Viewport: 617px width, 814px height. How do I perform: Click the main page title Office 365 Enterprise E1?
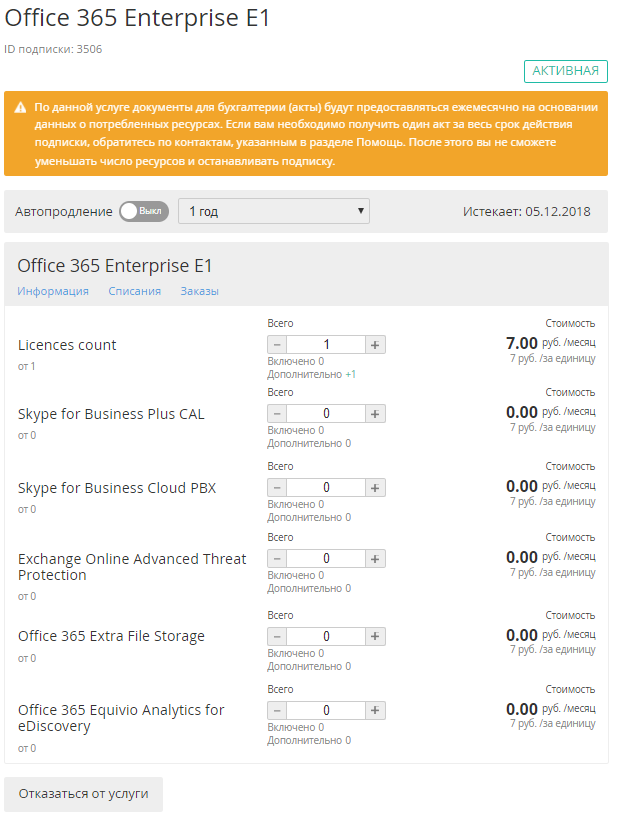click(138, 18)
